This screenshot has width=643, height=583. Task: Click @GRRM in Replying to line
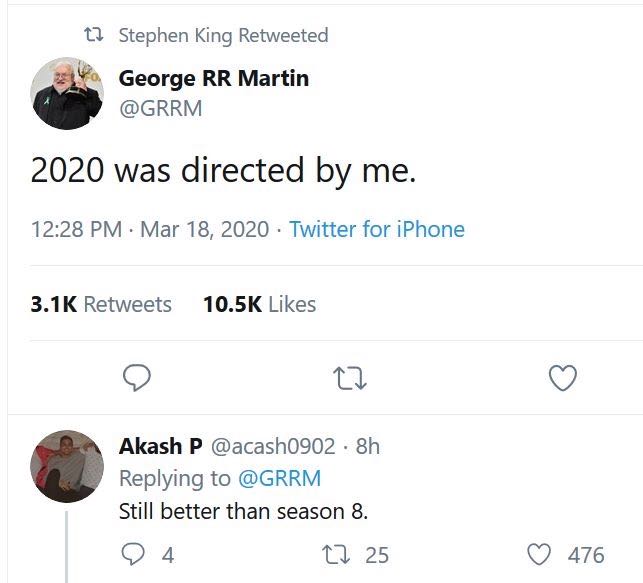tap(283, 478)
